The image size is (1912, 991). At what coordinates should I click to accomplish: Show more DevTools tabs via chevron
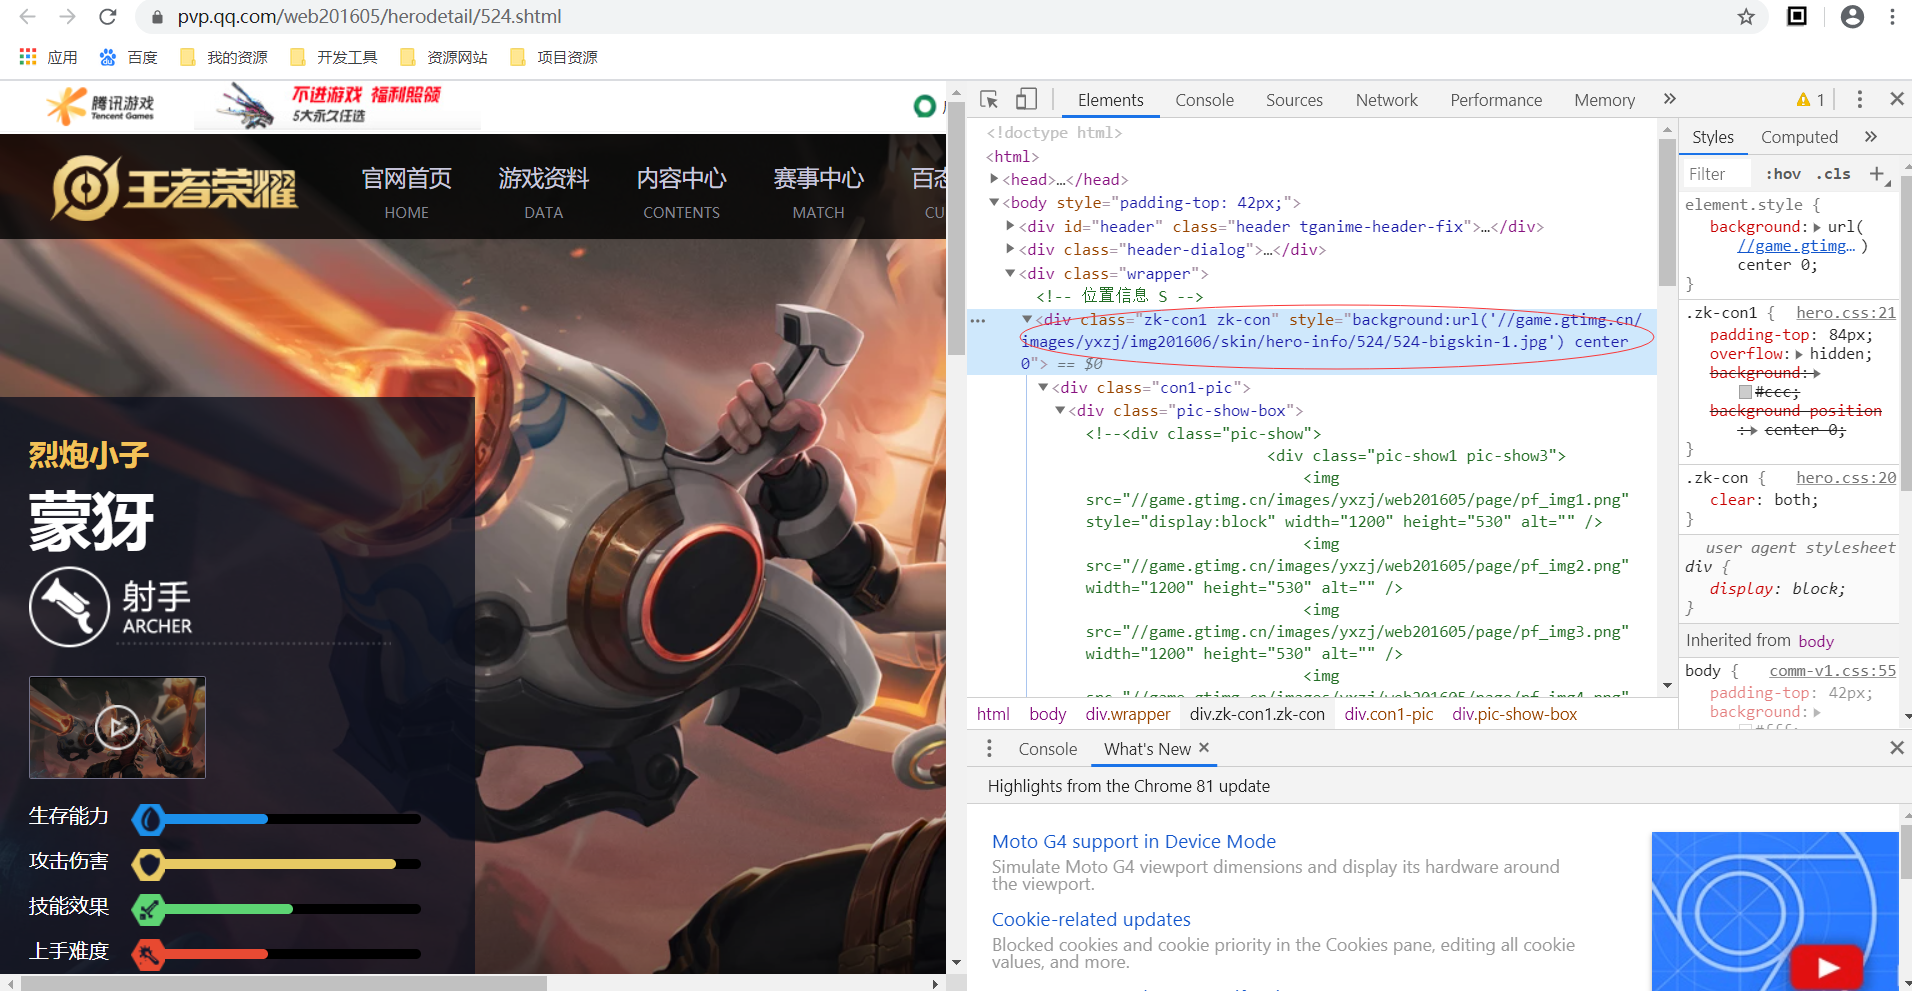pos(1669,99)
